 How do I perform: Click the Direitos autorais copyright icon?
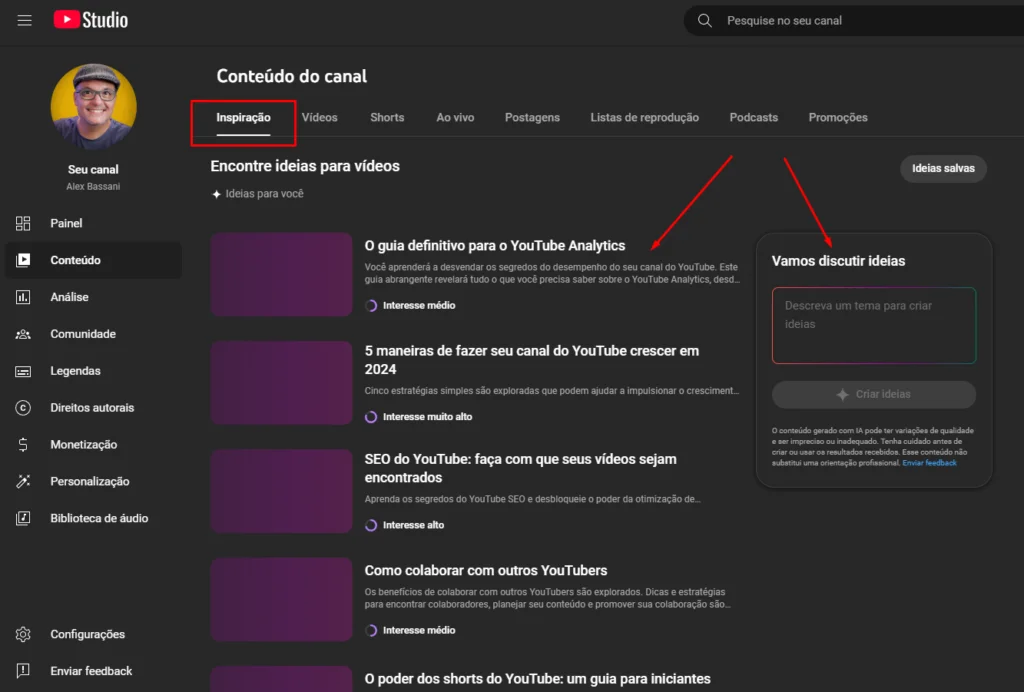click(24, 408)
